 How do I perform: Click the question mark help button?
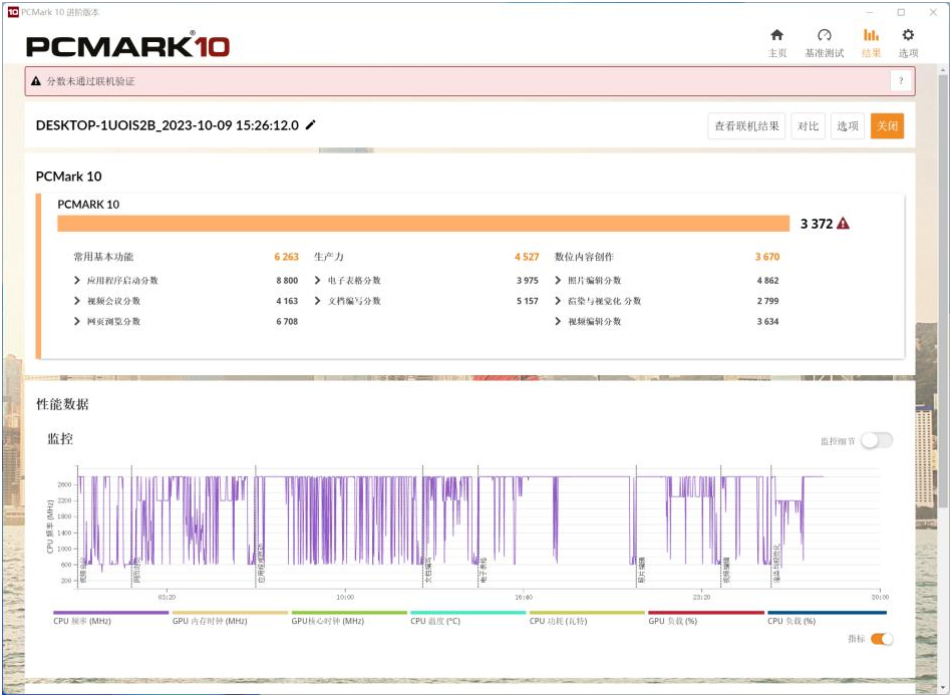click(x=900, y=81)
